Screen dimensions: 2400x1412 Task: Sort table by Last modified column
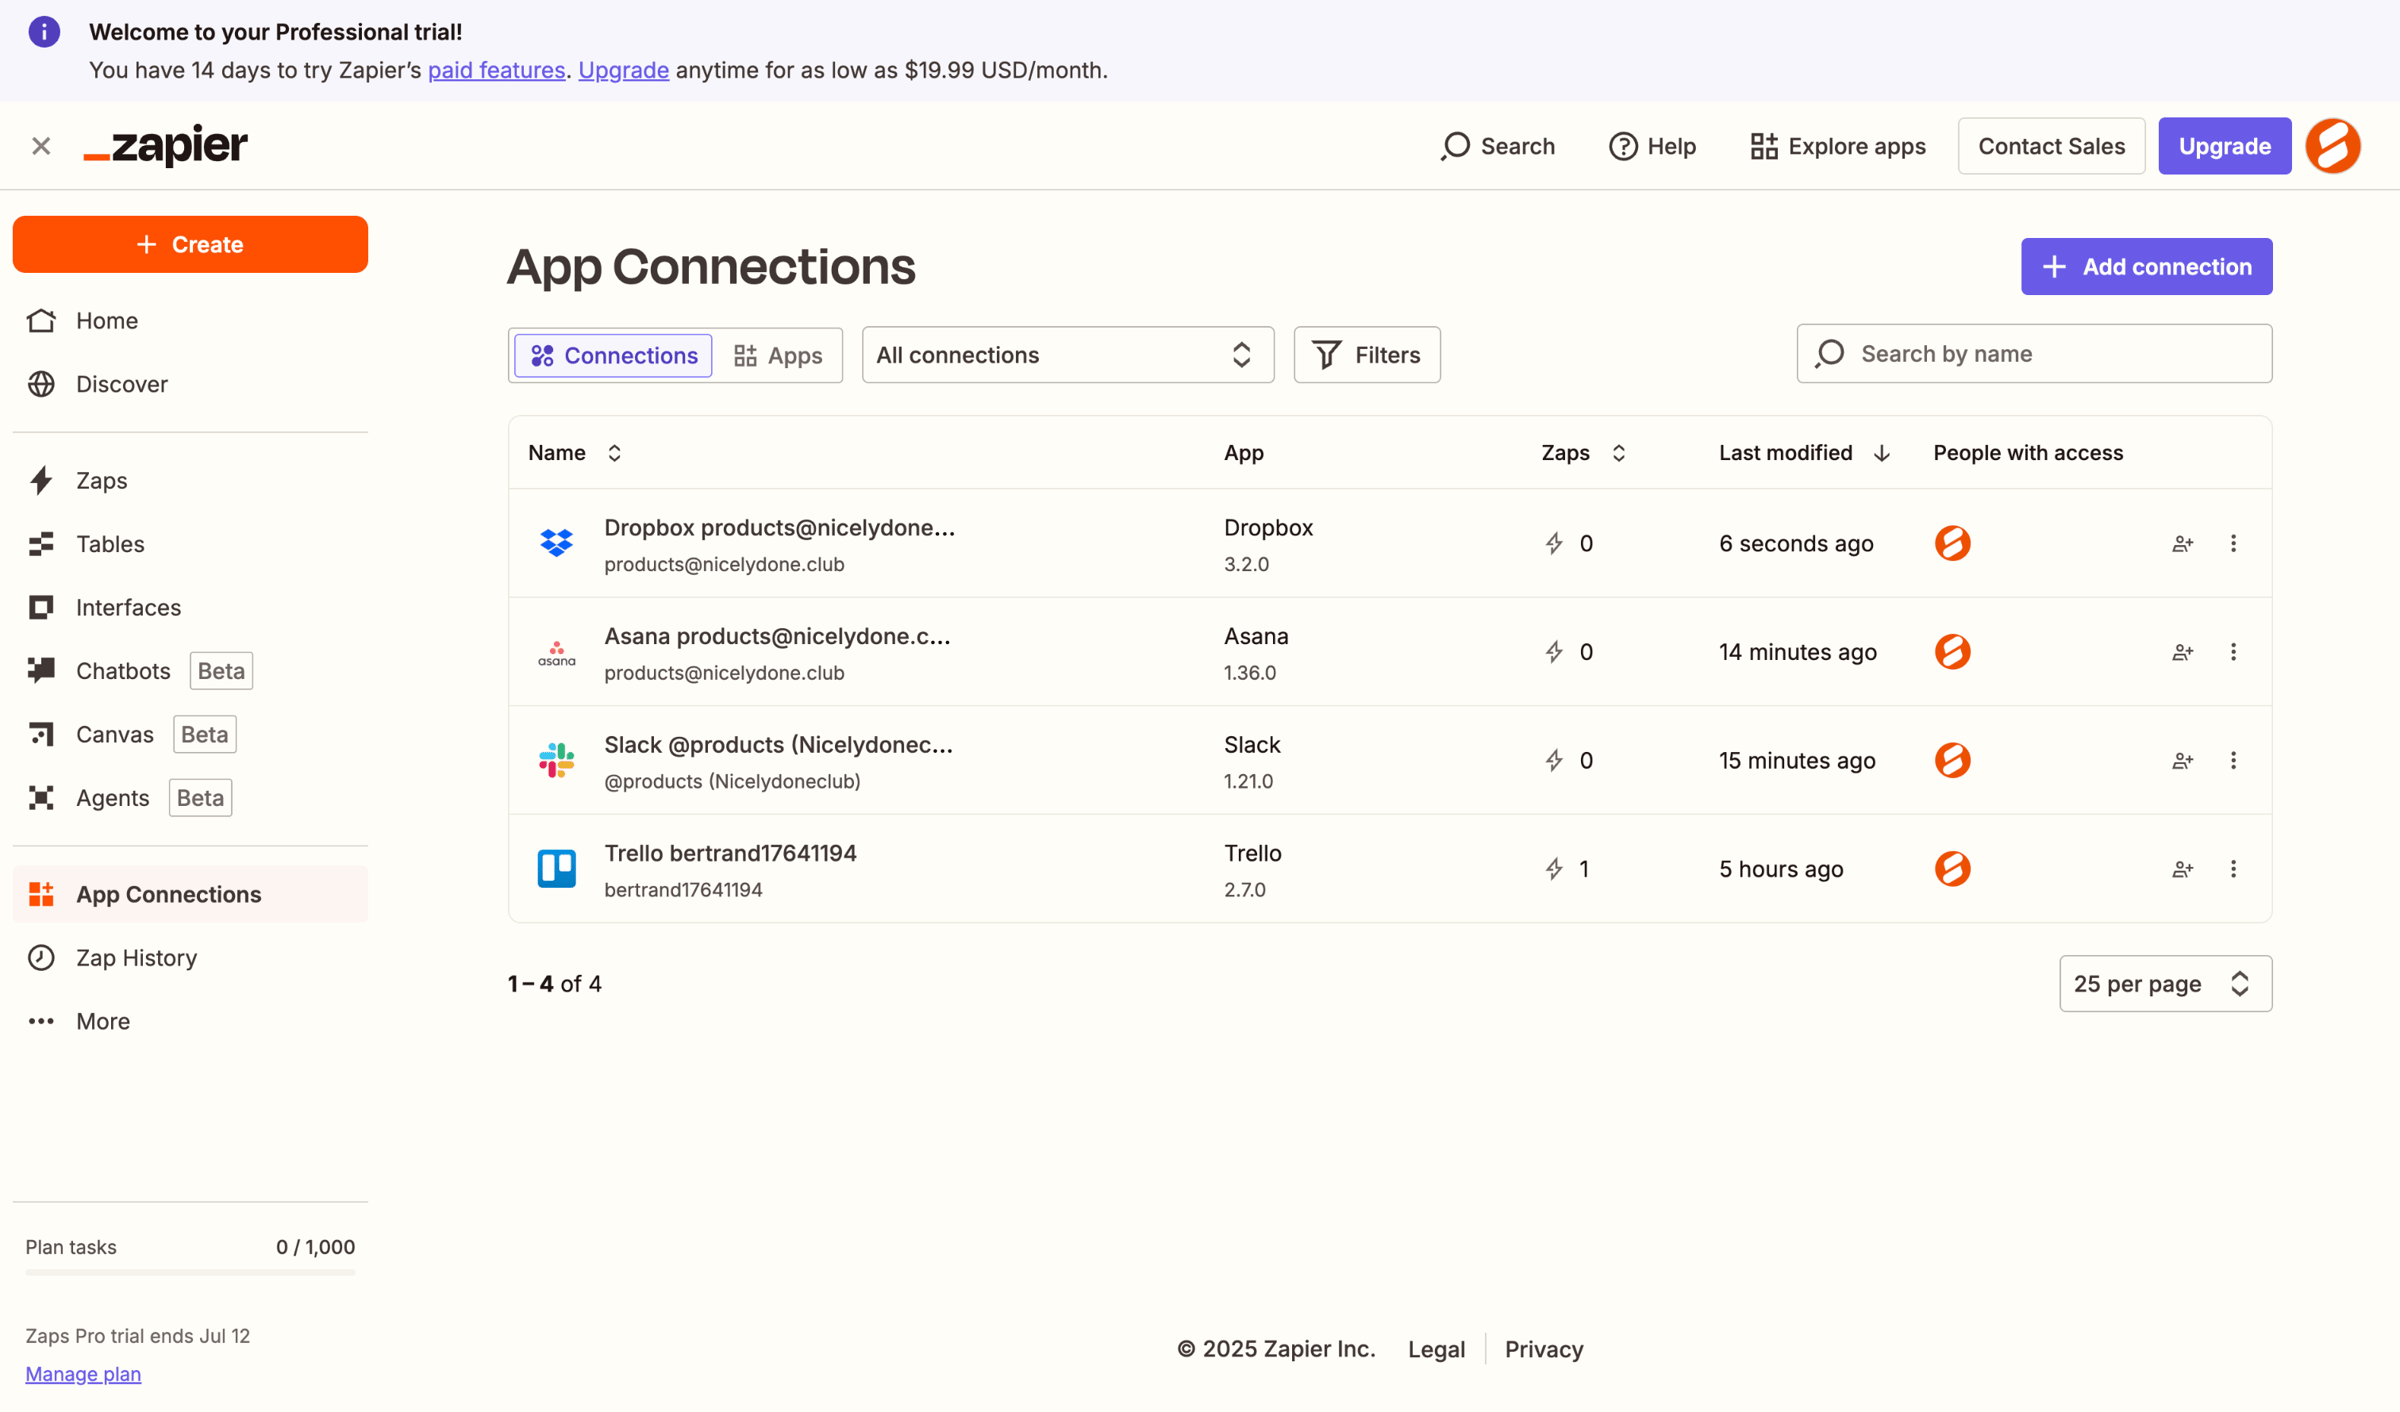click(1804, 453)
